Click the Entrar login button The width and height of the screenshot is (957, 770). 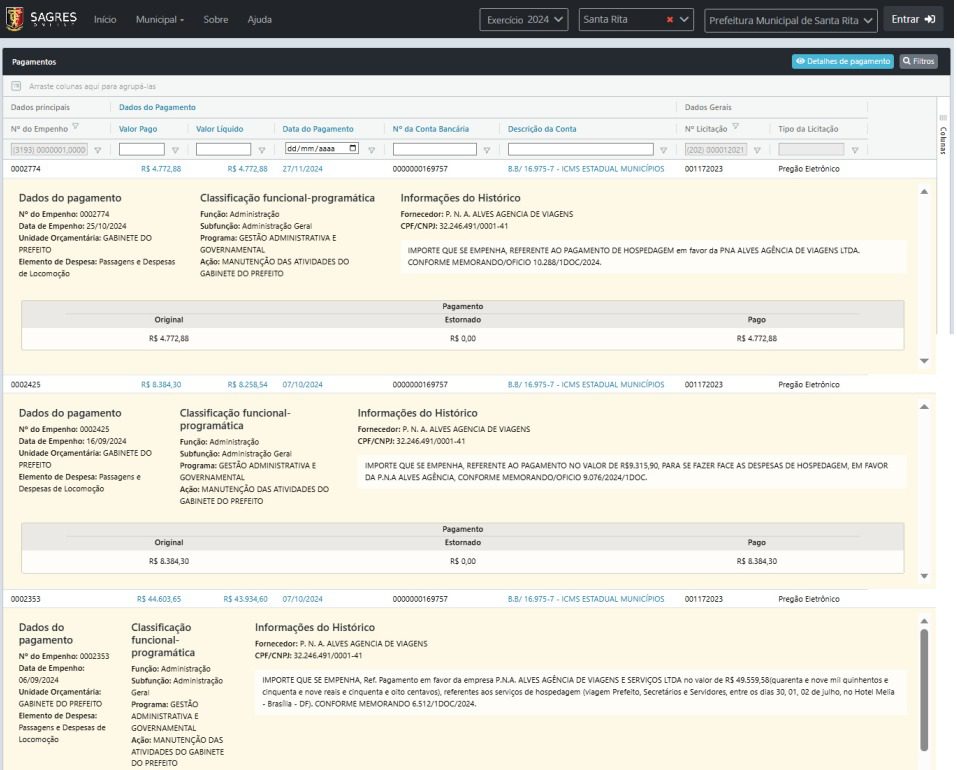(x=913, y=20)
